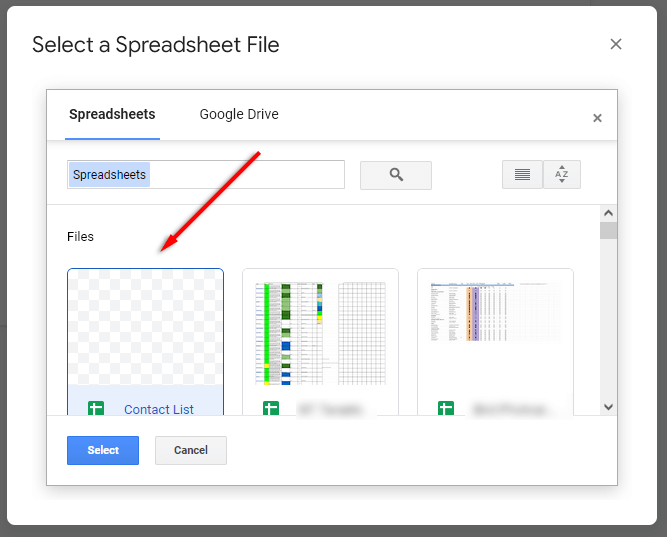Switch to the Google Drive tab
Viewport: 667px width, 537px height.
click(239, 115)
